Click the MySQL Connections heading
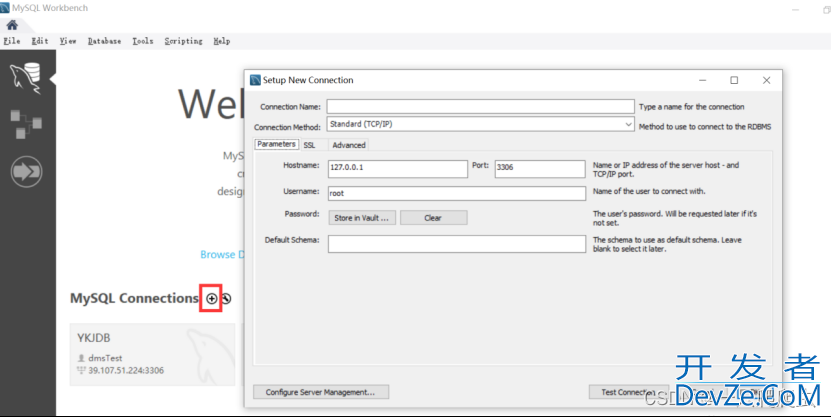831x417 pixels. (134, 298)
